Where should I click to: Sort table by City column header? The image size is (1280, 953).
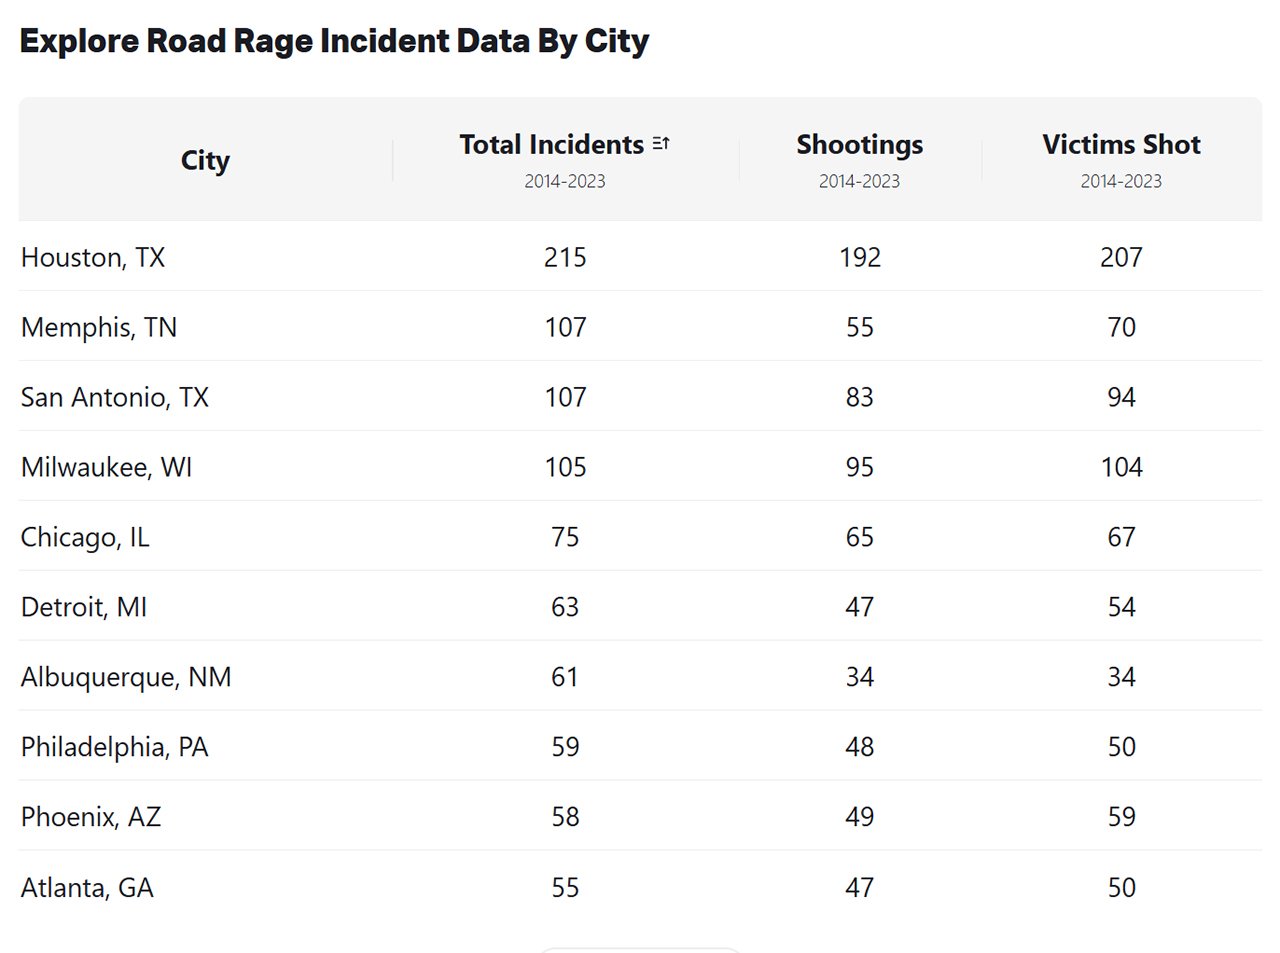click(x=205, y=160)
